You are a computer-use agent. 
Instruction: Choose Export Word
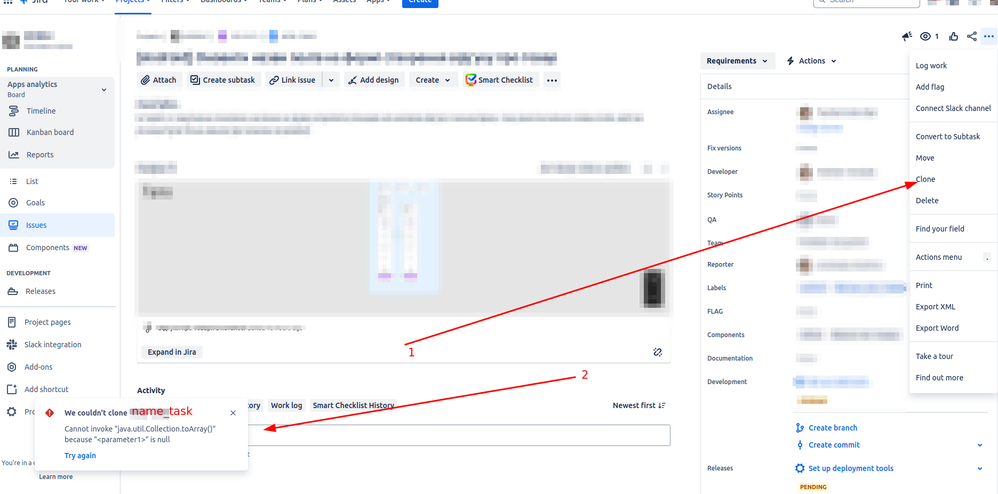tap(937, 328)
